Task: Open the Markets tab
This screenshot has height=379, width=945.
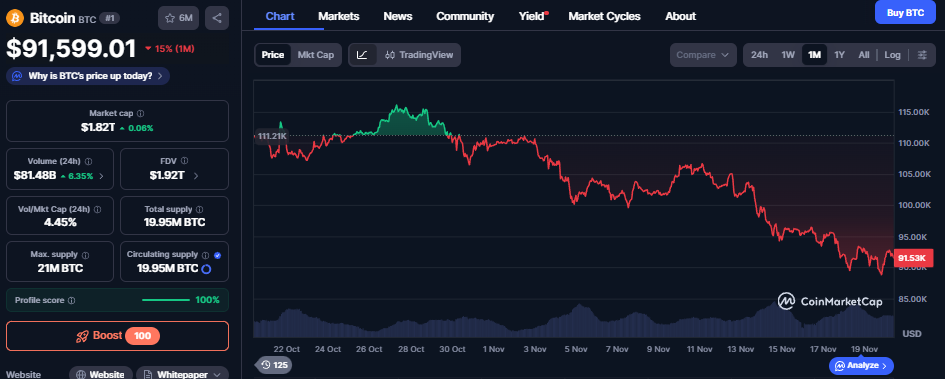Action: pos(339,16)
